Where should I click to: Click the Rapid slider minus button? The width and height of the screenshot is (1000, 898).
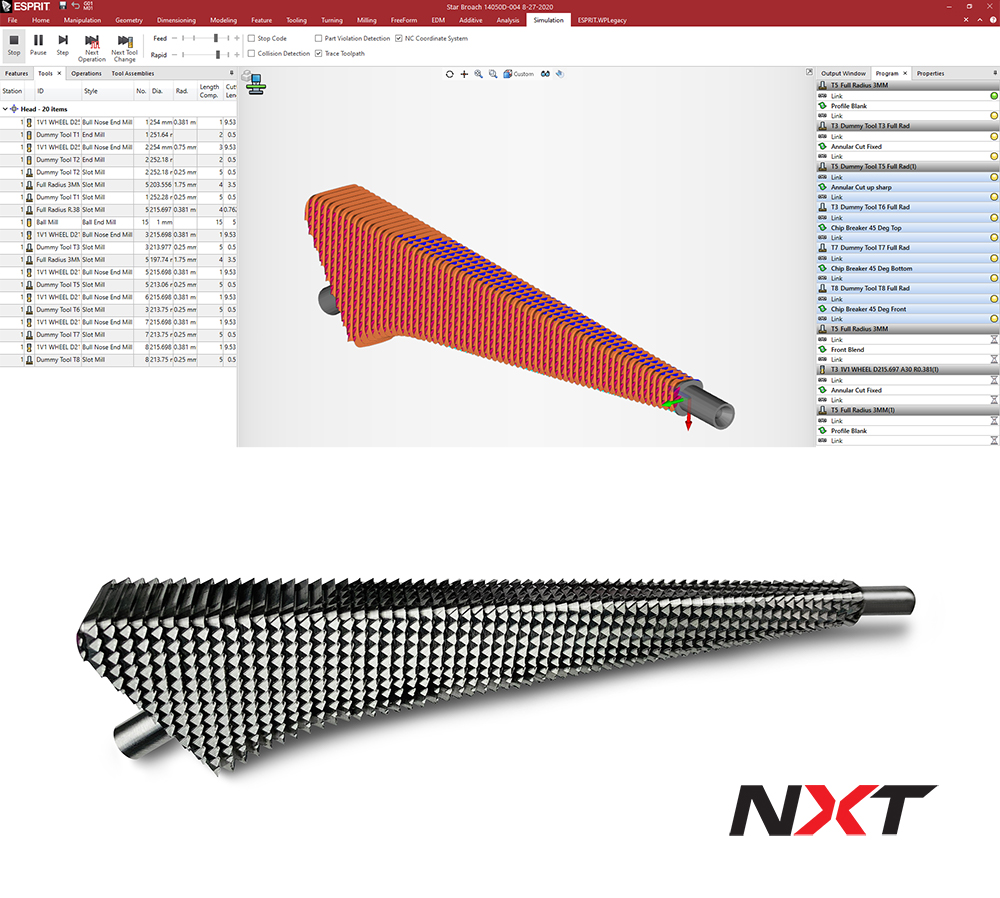(175, 55)
